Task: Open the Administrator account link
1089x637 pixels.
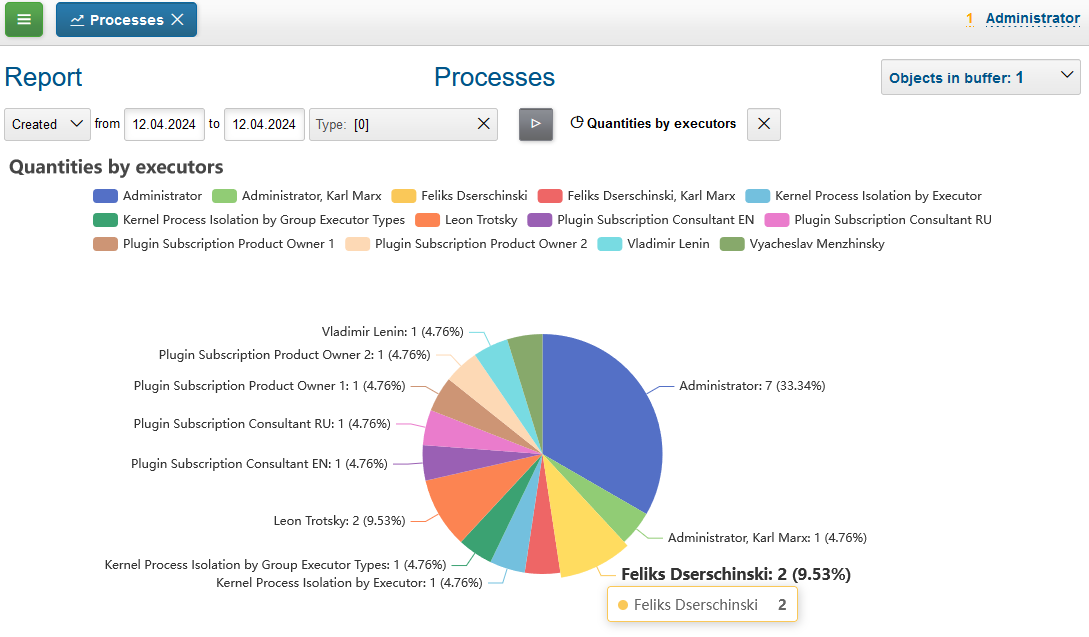Action: pos(1033,17)
